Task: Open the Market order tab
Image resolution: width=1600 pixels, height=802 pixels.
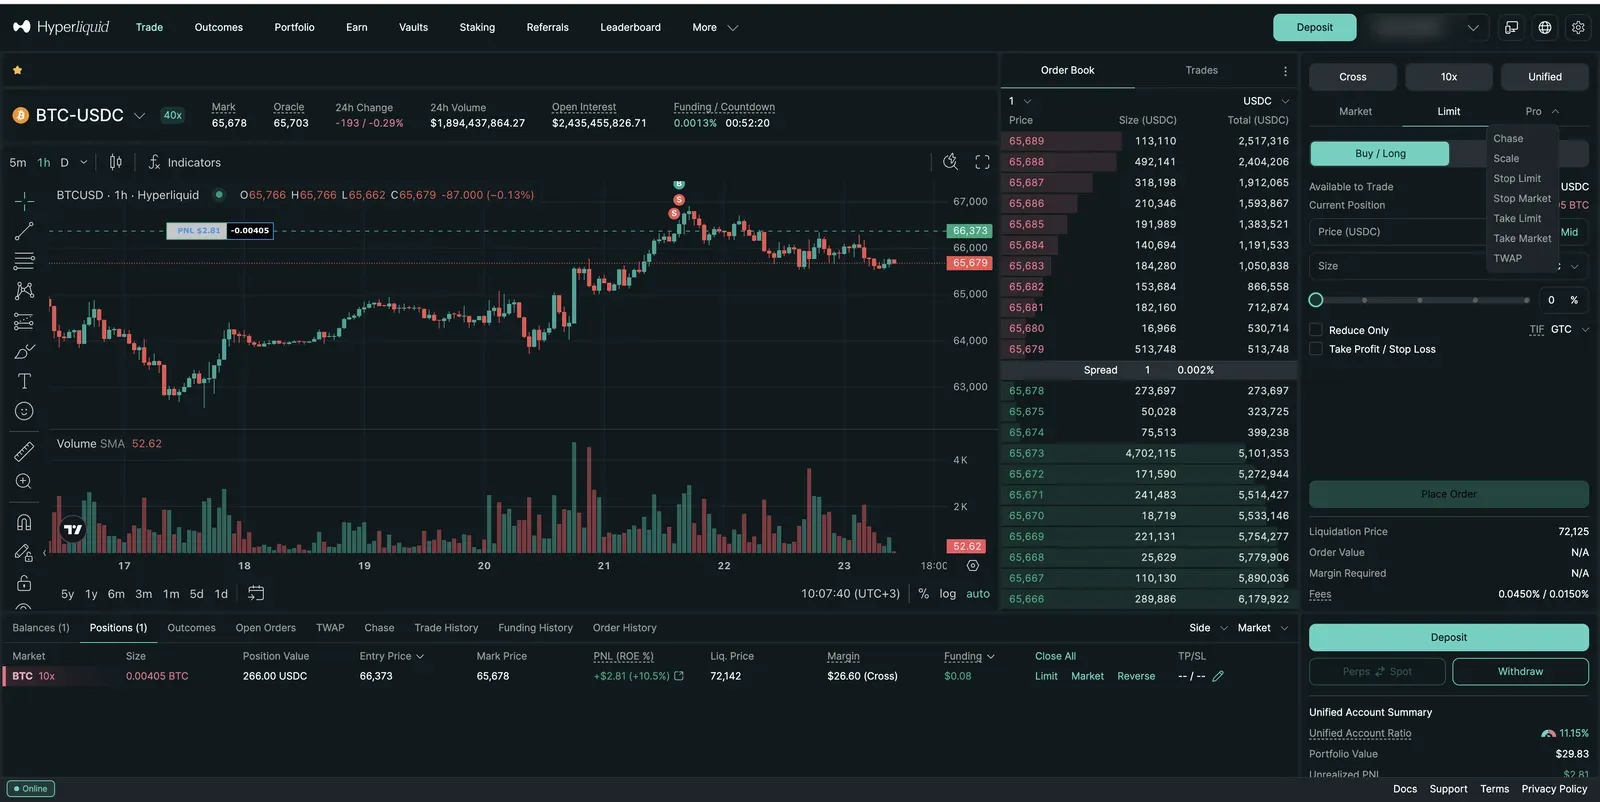Action: [1355, 112]
